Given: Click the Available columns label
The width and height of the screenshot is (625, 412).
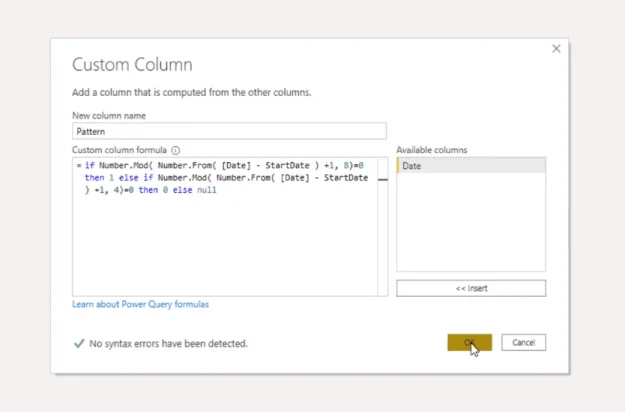Looking at the screenshot, I should point(431,150).
